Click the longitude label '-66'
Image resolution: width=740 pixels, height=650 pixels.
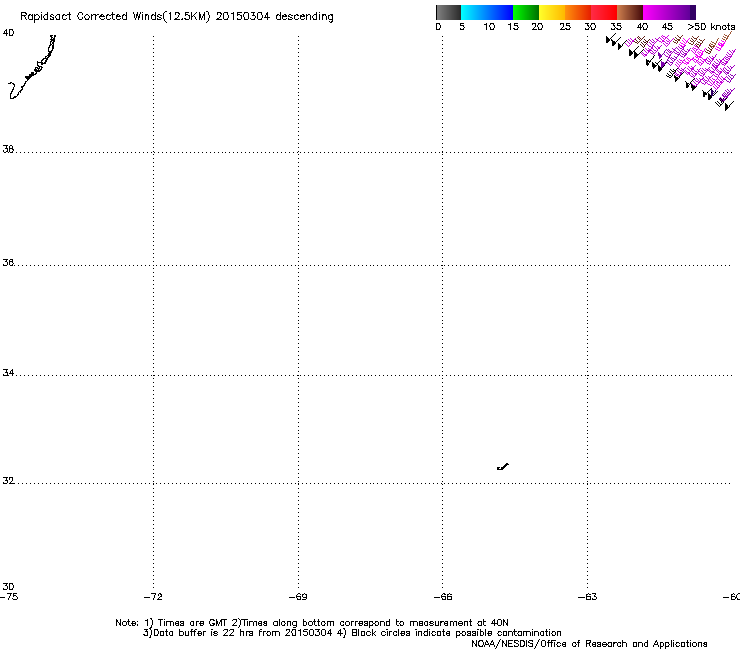click(443, 597)
